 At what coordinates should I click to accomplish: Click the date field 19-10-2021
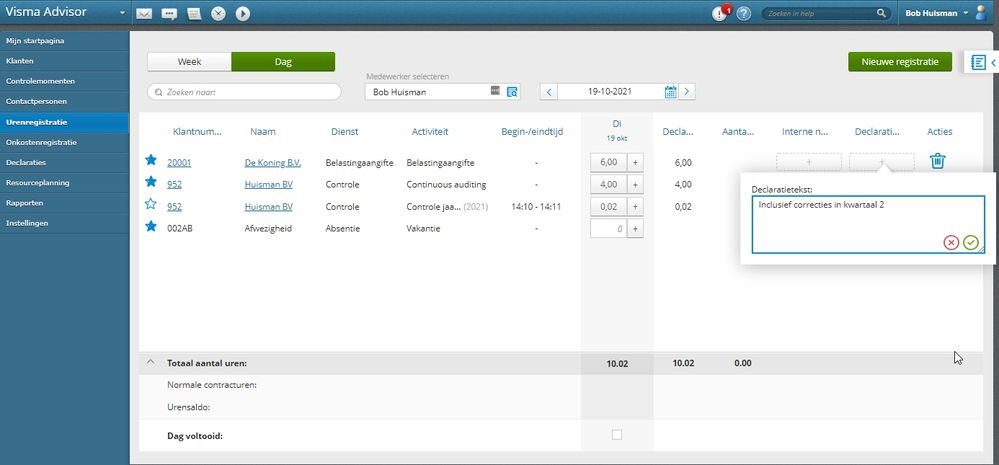pyautogui.click(x=610, y=92)
